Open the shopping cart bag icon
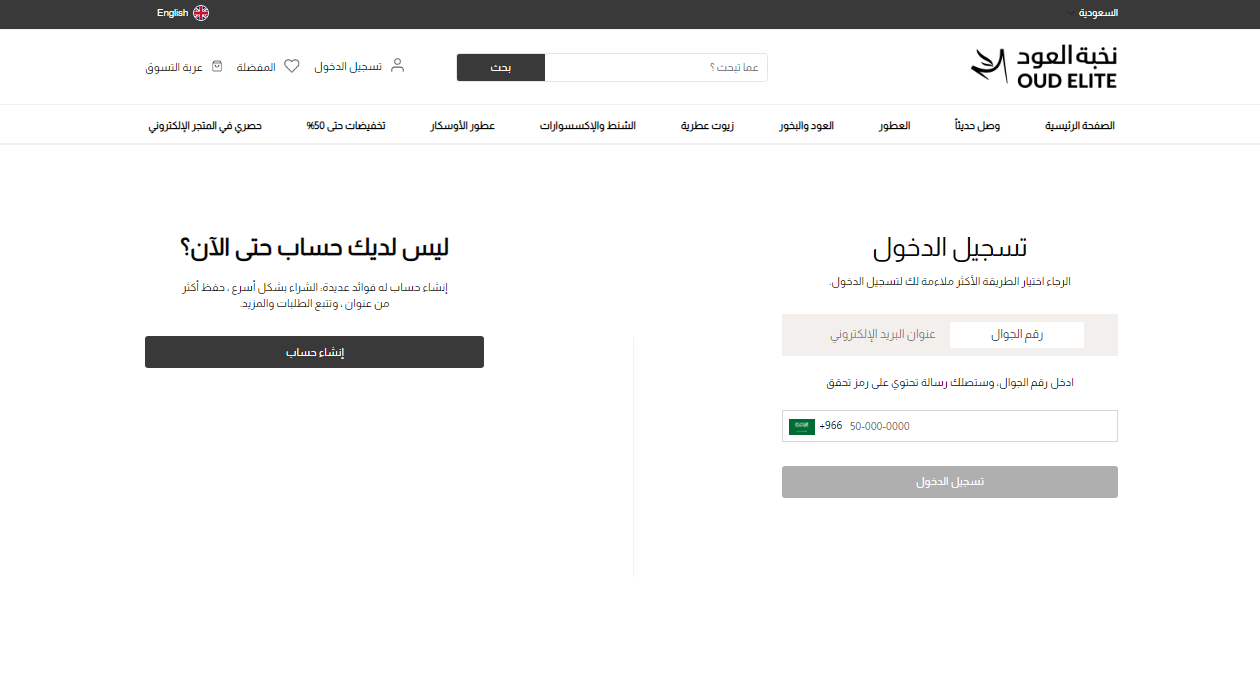Viewport: 1260px width, 690px height. point(217,66)
